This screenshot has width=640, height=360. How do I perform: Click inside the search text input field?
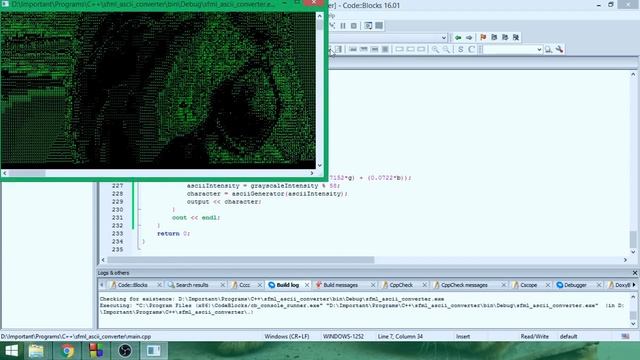[509, 49]
